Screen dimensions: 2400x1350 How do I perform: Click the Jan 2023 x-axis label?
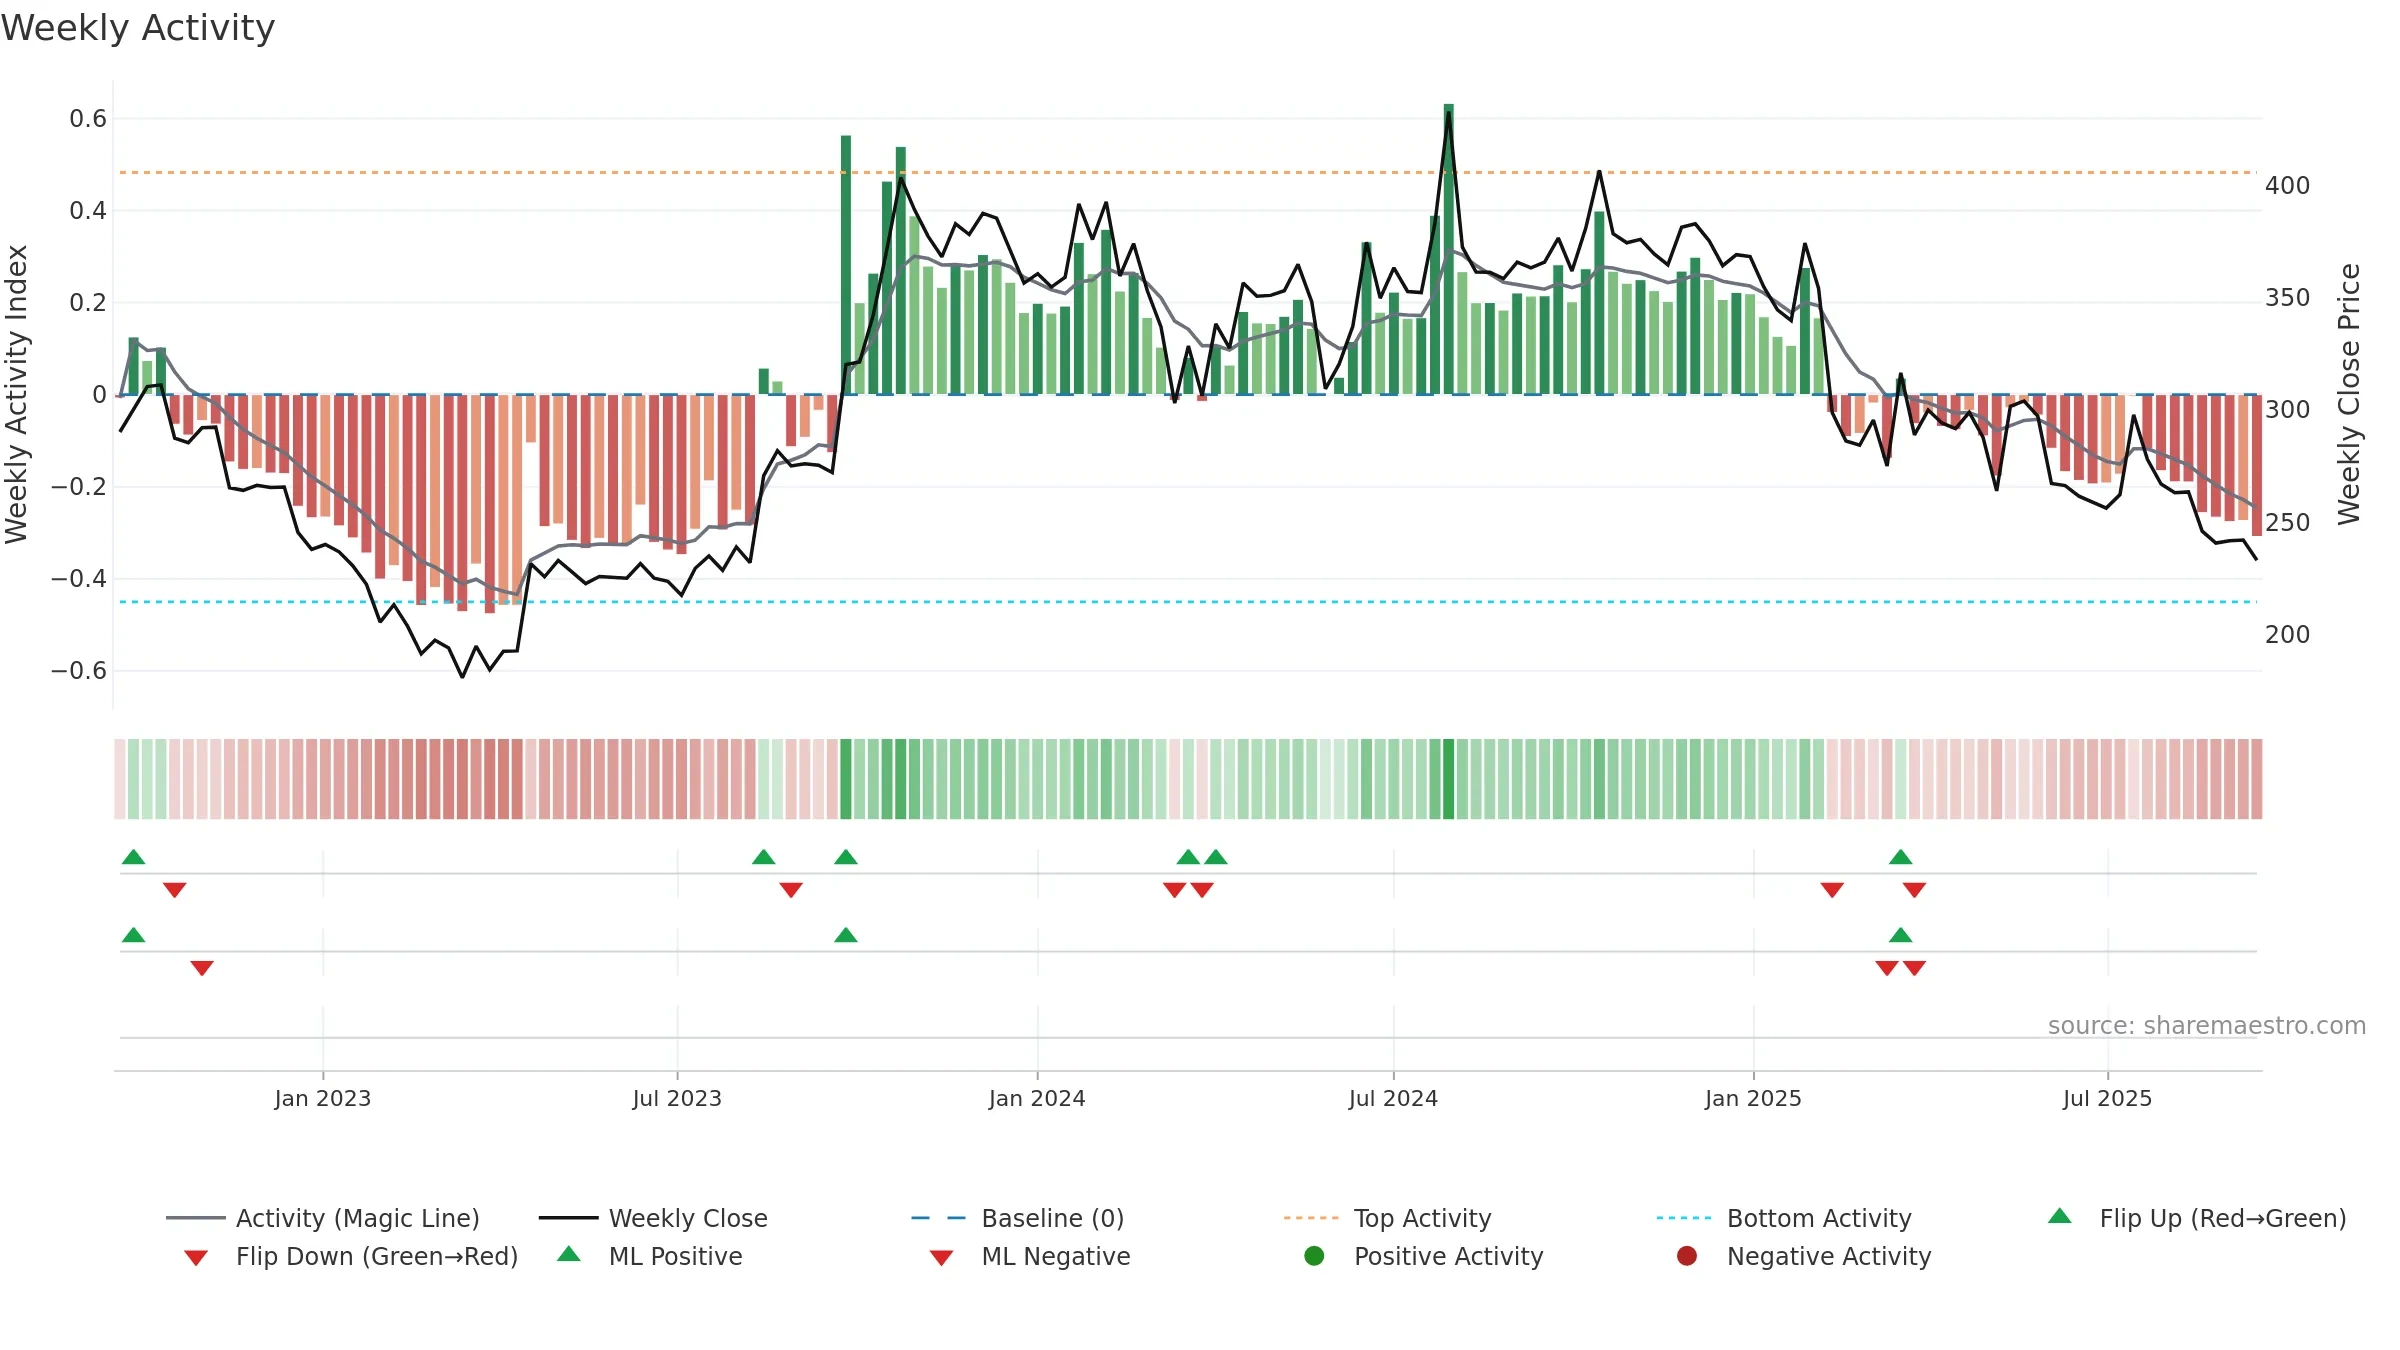click(x=323, y=1098)
